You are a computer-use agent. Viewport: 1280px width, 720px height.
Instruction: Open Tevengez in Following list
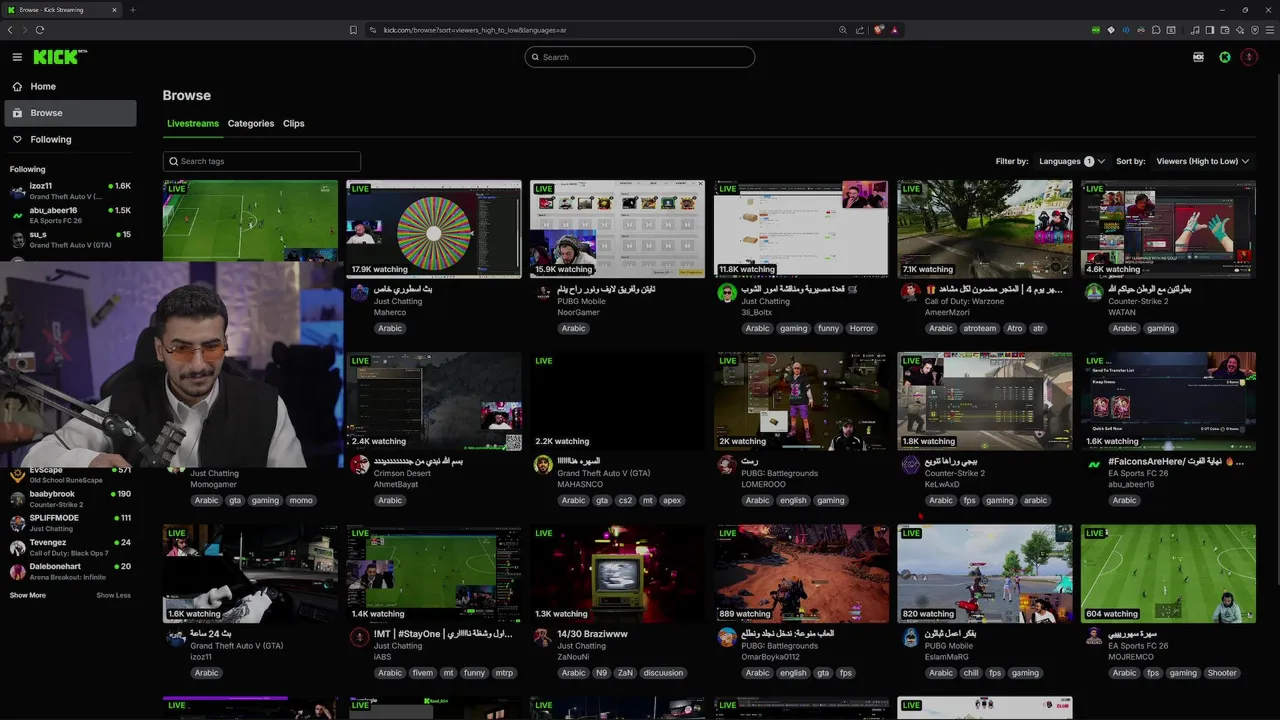pyautogui.click(x=70, y=546)
